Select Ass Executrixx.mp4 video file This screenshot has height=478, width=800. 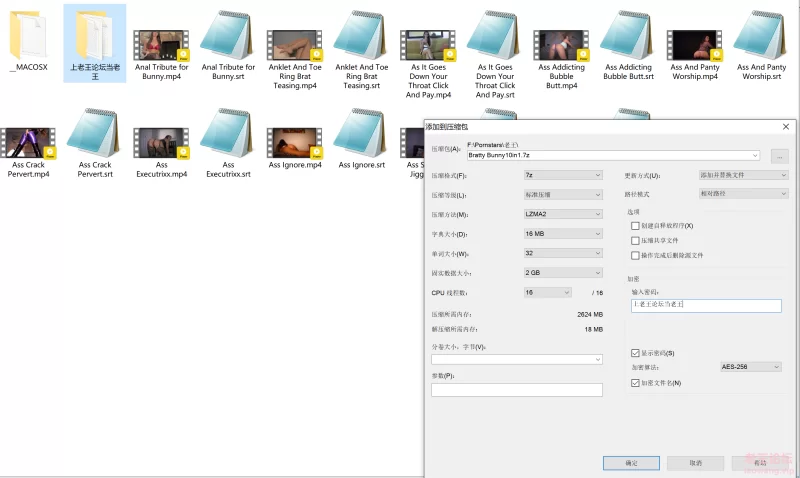(161, 143)
